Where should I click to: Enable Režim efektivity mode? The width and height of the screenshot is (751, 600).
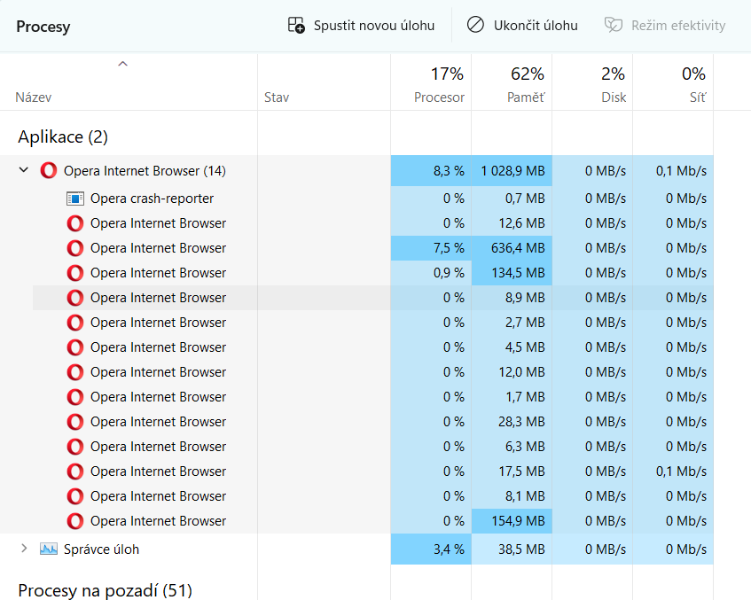point(665,25)
